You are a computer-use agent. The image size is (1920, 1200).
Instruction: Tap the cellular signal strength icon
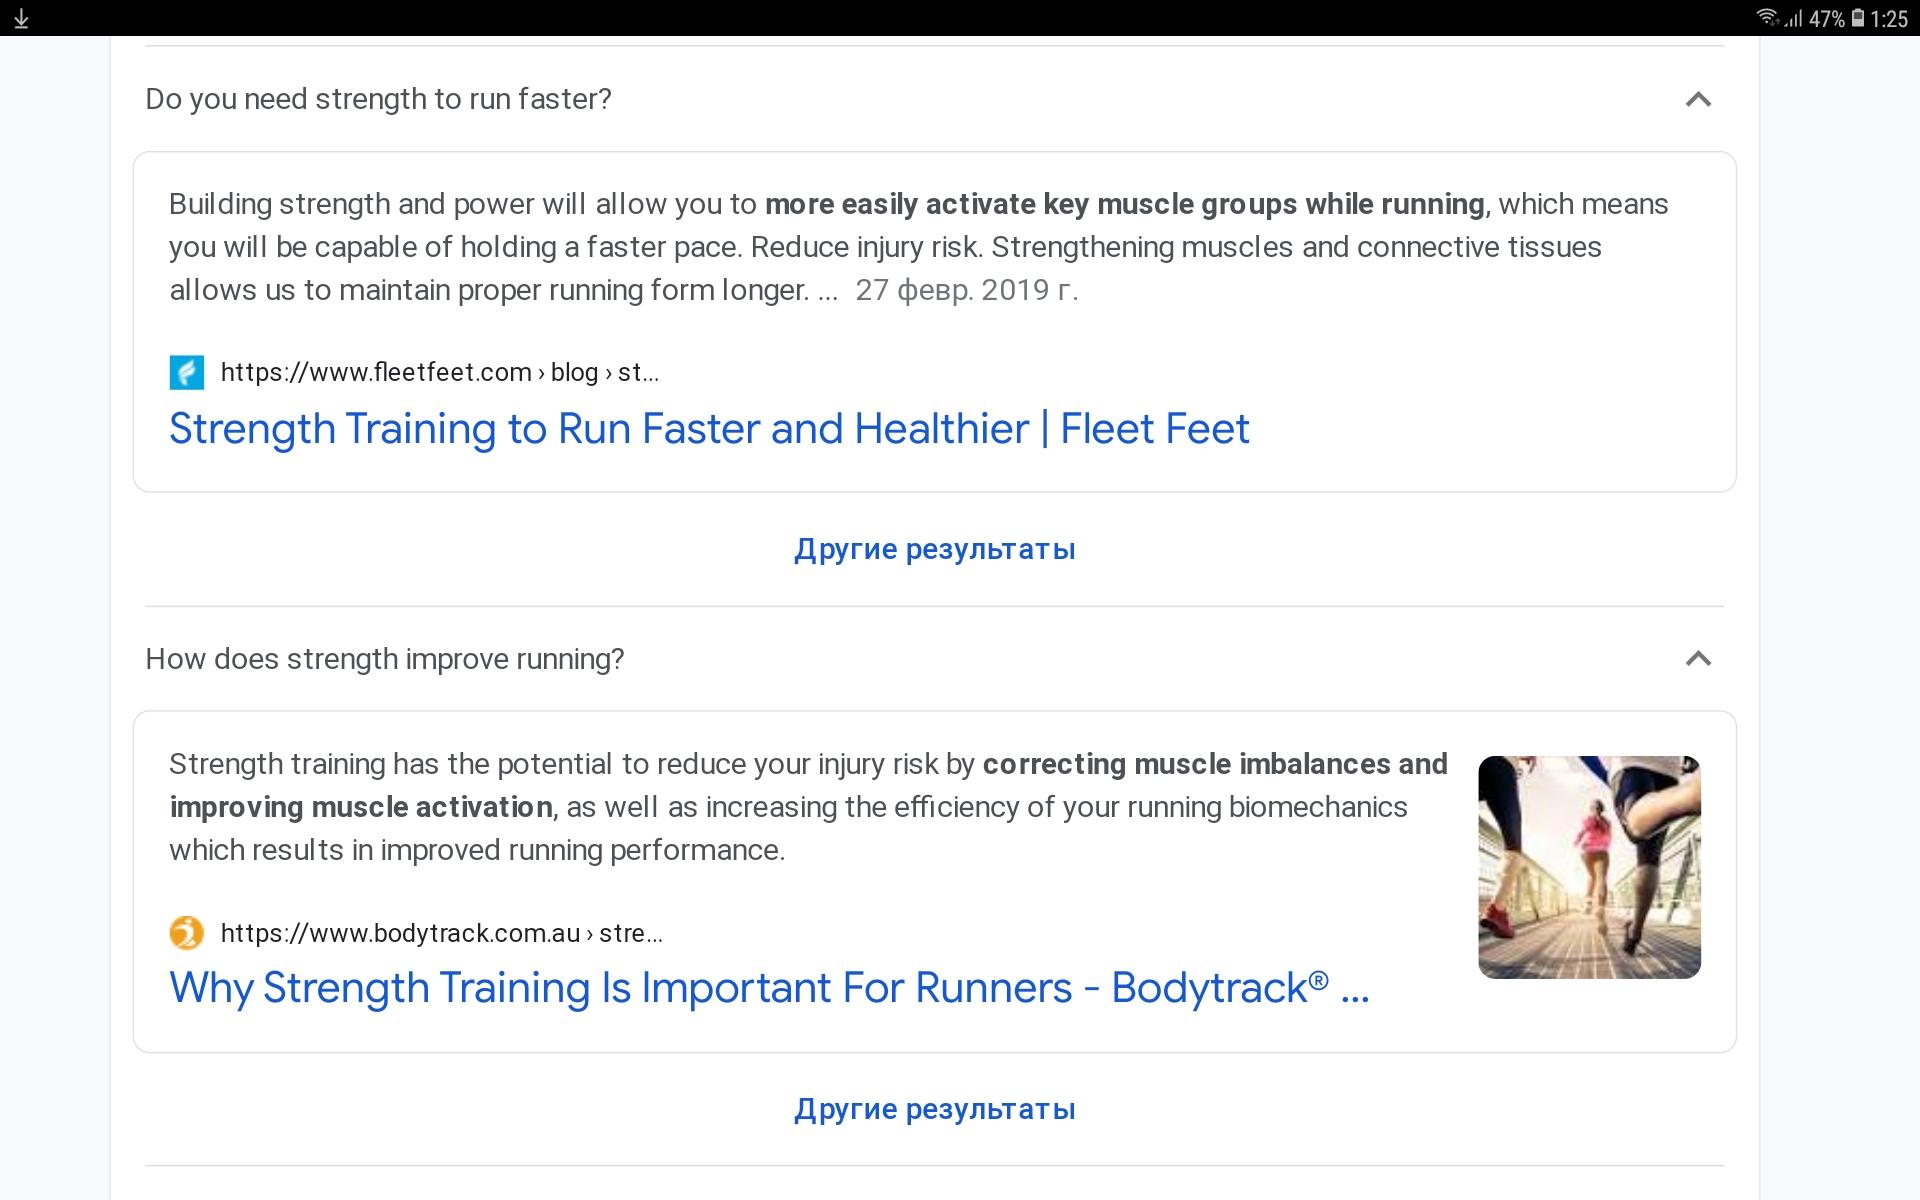[1794, 19]
